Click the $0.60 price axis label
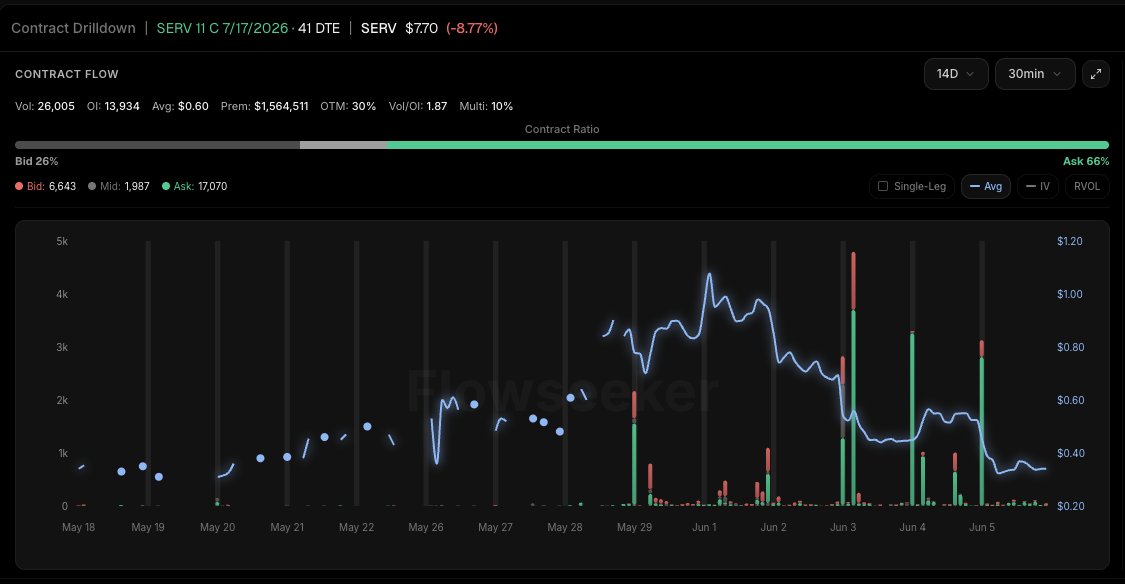The height and width of the screenshot is (584, 1125). click(x=1070, y=400)
